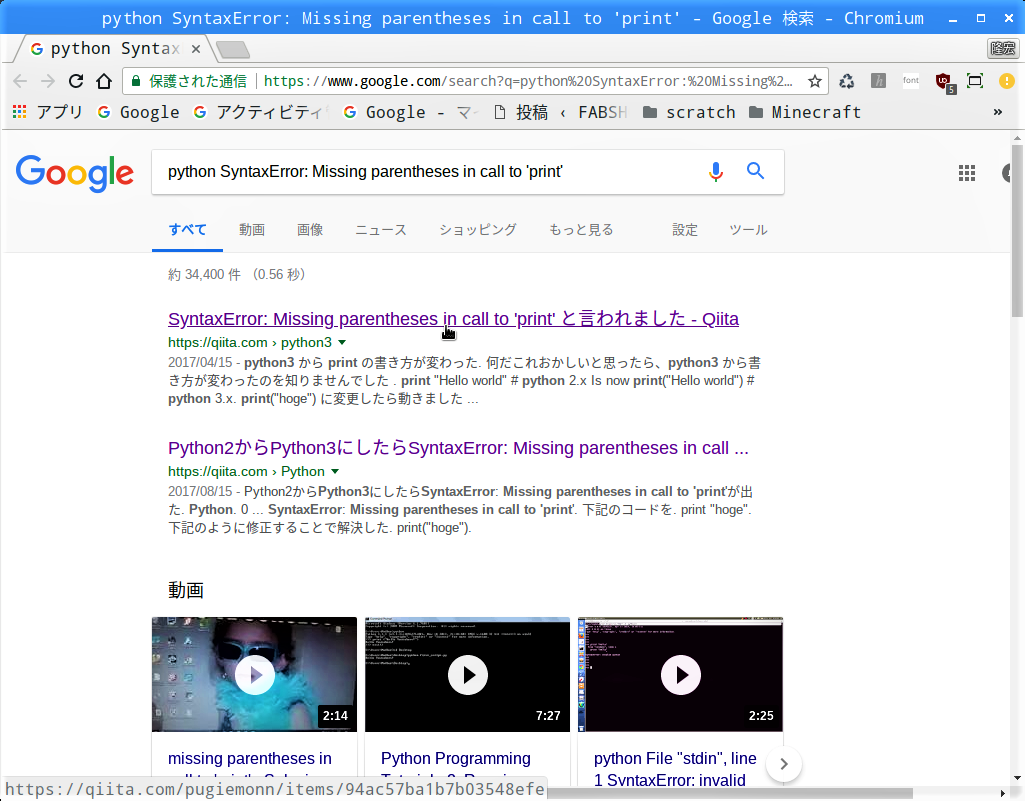Screen dimensions: 1025x801
Task: Reload the page with refresh icon
Action: point(76,81)
